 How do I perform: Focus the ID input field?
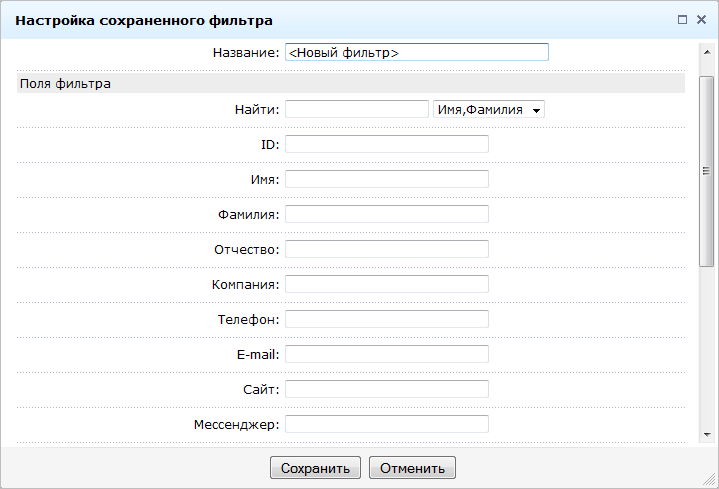coord(386,144)
